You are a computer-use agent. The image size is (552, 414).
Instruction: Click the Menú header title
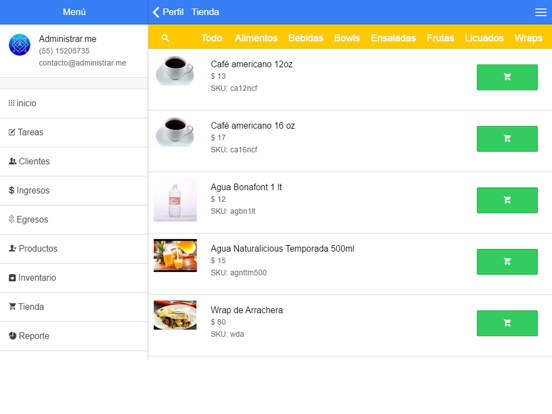coord(74,12)
